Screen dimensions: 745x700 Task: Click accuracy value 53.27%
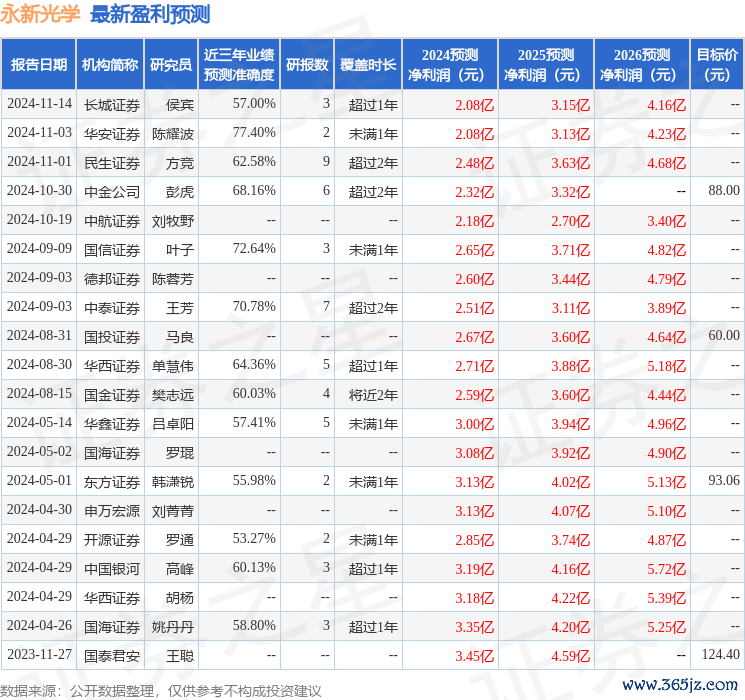coord(254,538)
